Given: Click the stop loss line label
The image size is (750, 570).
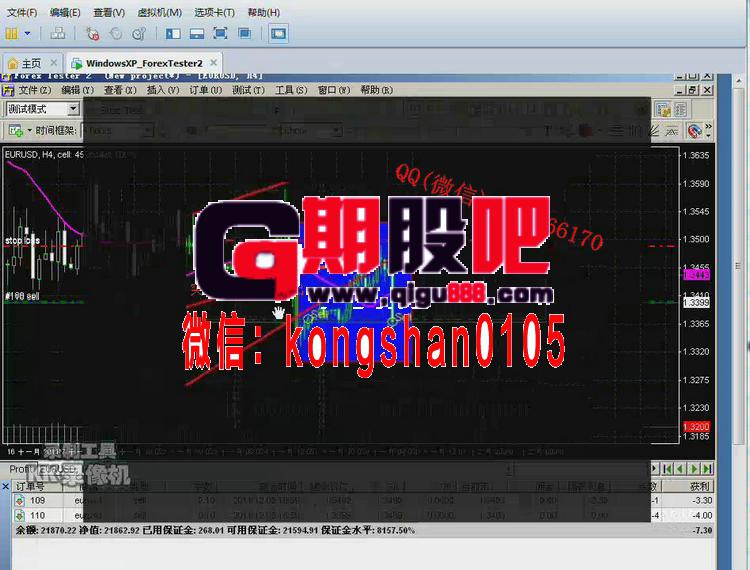Looking at the screenshot, I should 22,240.
